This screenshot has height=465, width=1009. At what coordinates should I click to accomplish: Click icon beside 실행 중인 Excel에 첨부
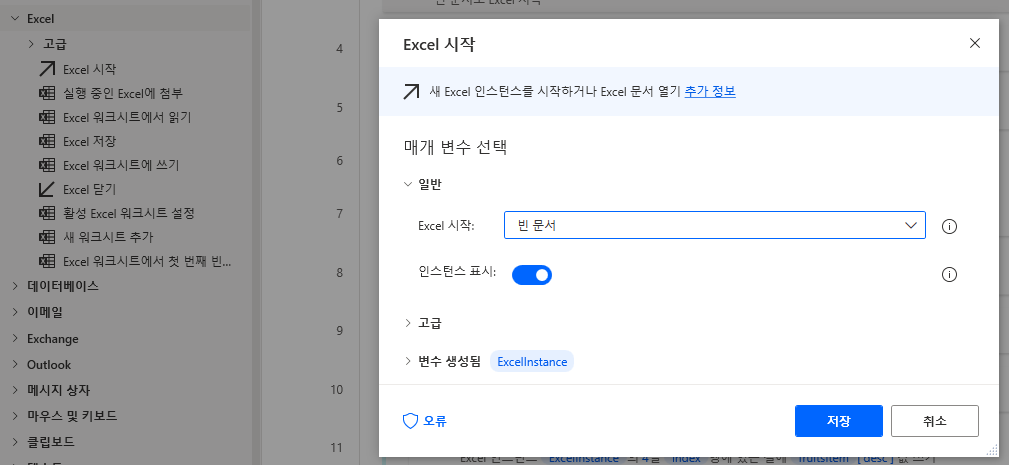click(47, 93)
